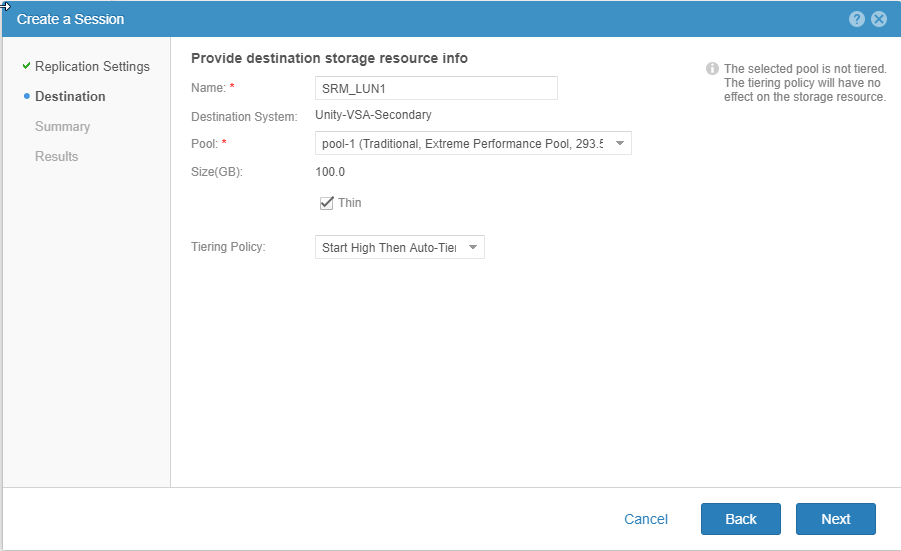
Task: Open the help icon in title bar
Action: point(857,19)
